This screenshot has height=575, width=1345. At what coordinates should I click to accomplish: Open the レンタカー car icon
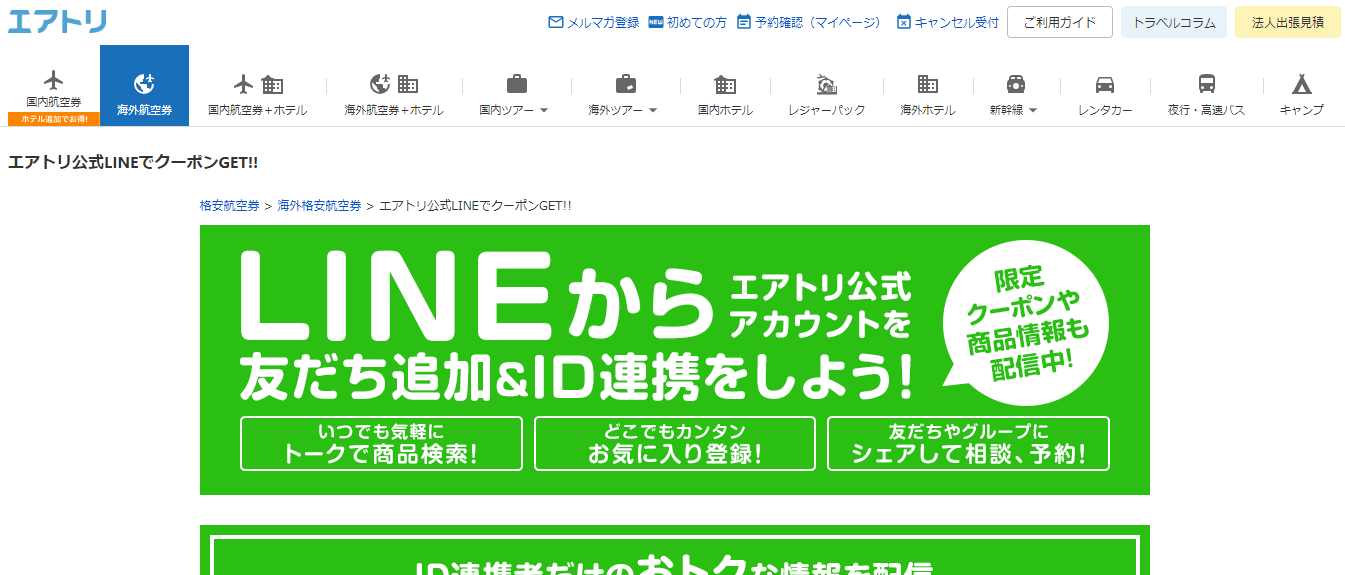[x=1105, y=85]
